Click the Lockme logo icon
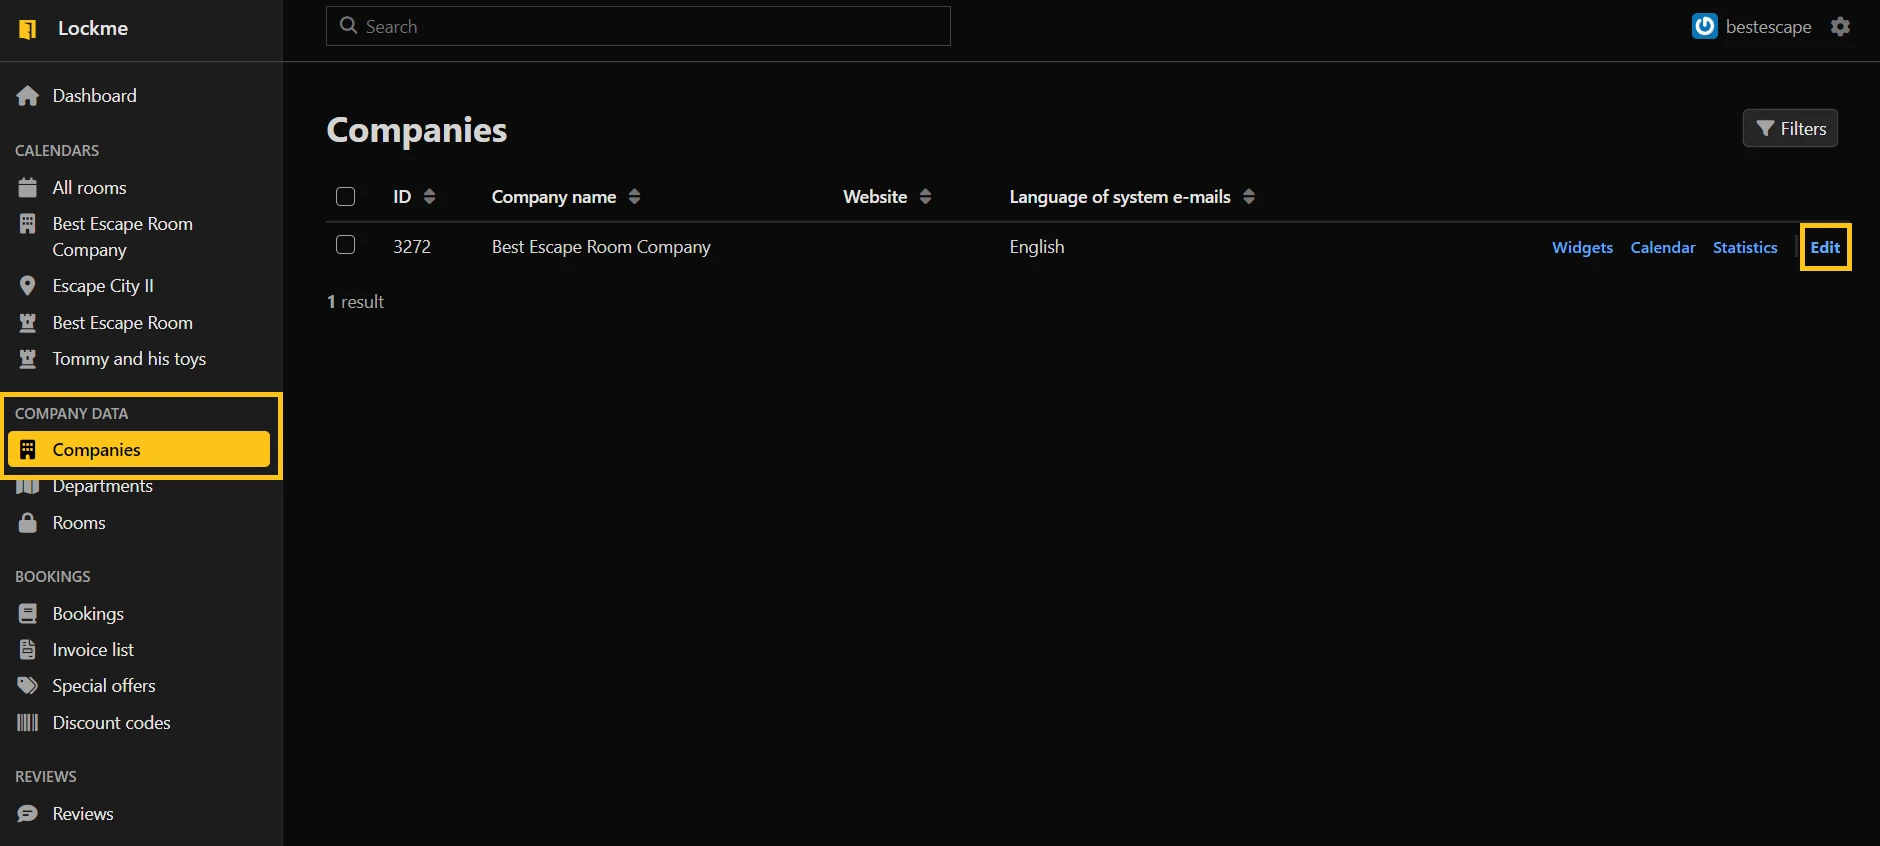 pos(28,29)
